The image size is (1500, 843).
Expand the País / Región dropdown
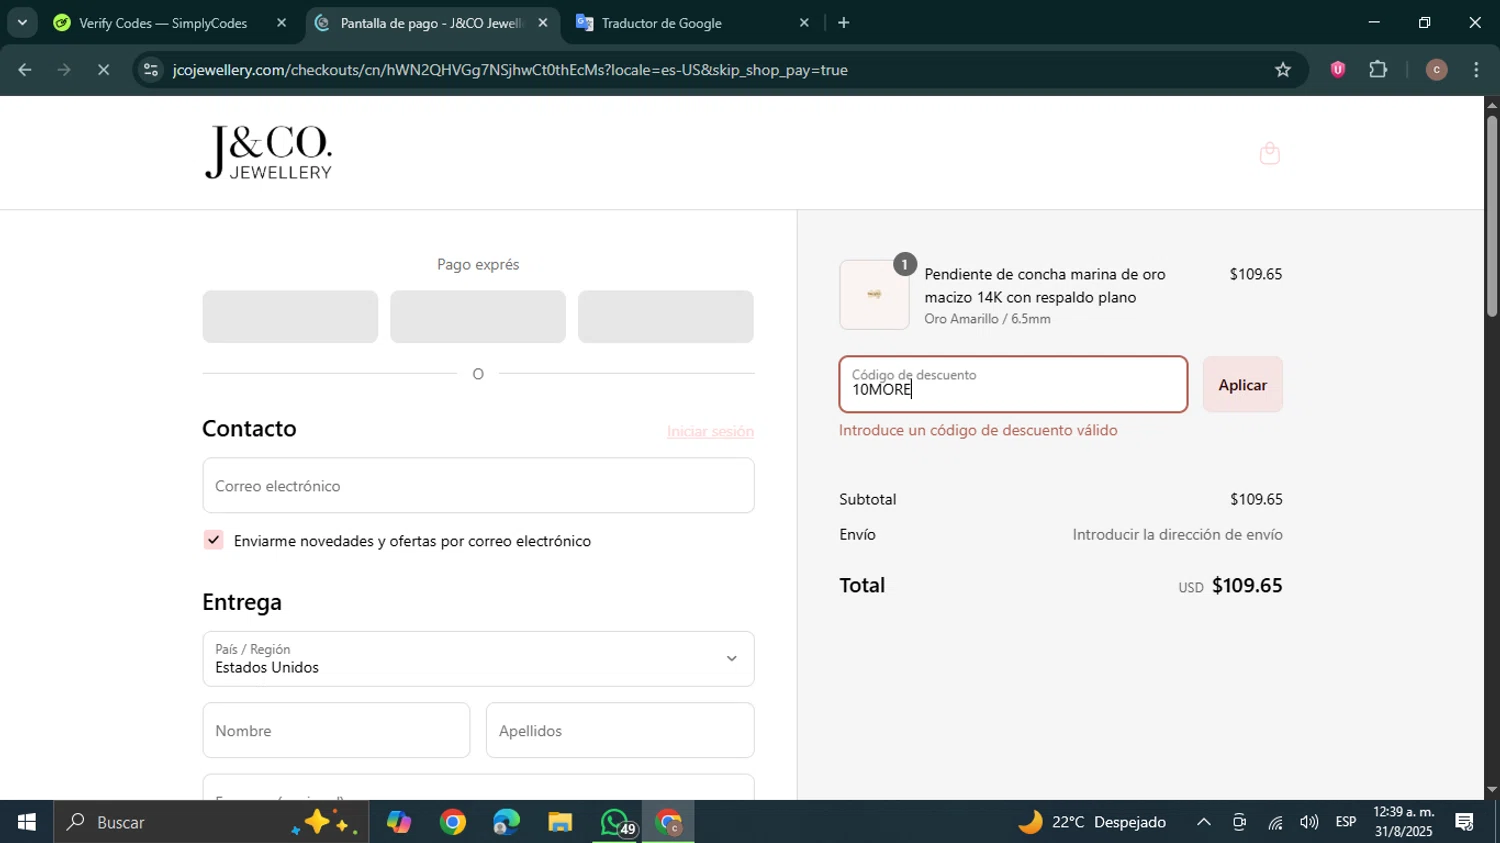pos(478,659)
